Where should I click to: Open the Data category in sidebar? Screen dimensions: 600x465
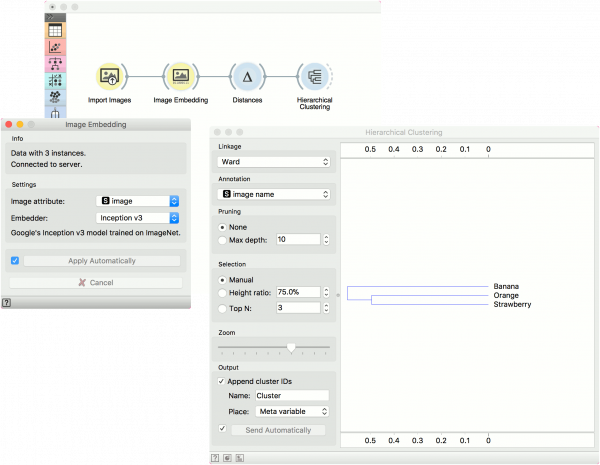[54, 31]
